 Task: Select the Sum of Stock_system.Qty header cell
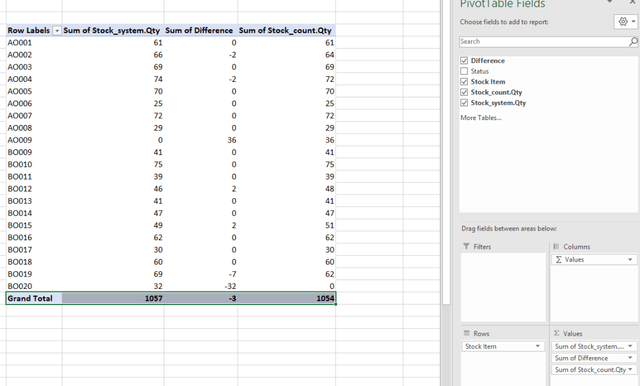pyautogui.click(x=113, y=31)
